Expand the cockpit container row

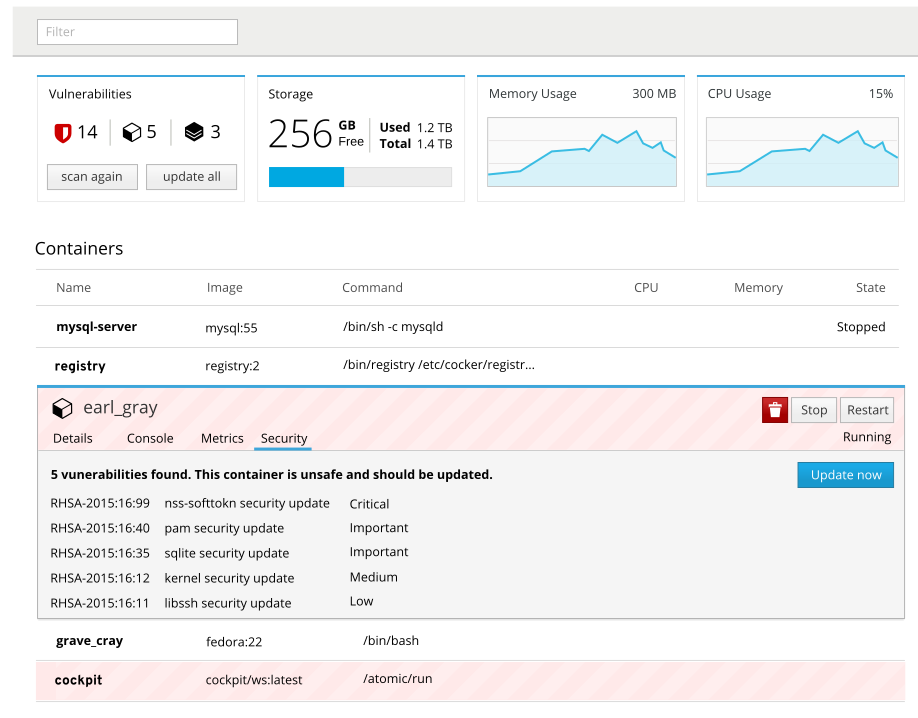tap(79, 680)
